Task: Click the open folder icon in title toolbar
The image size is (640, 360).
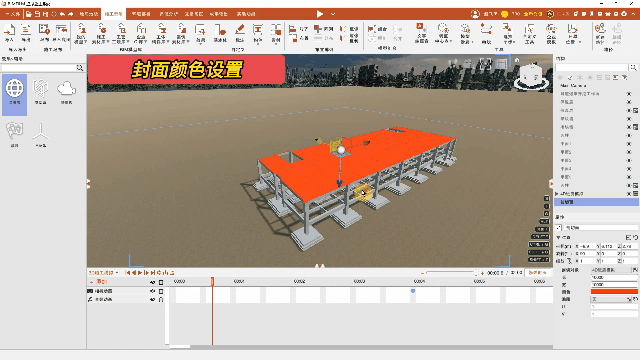Action: click(x=29, y=14)
